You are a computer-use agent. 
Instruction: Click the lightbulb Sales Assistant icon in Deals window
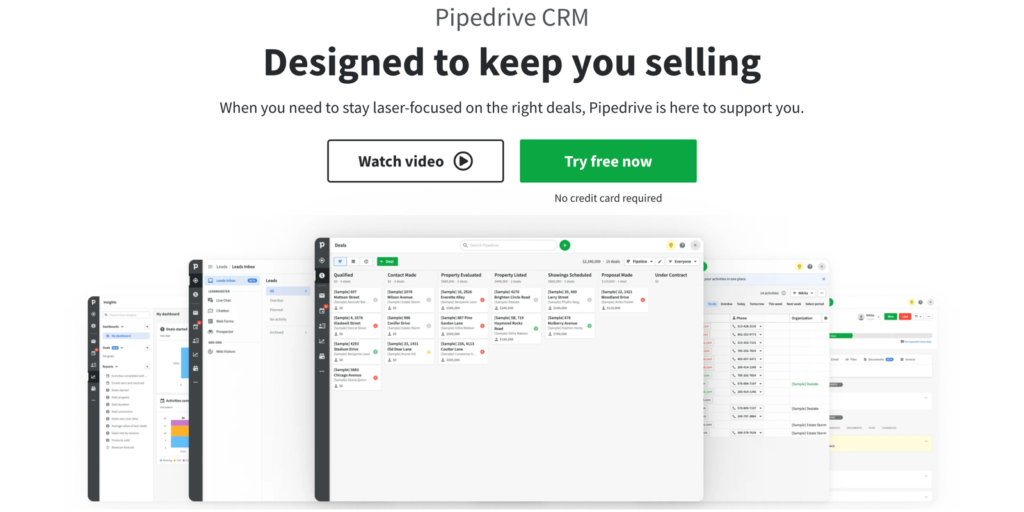671,245
